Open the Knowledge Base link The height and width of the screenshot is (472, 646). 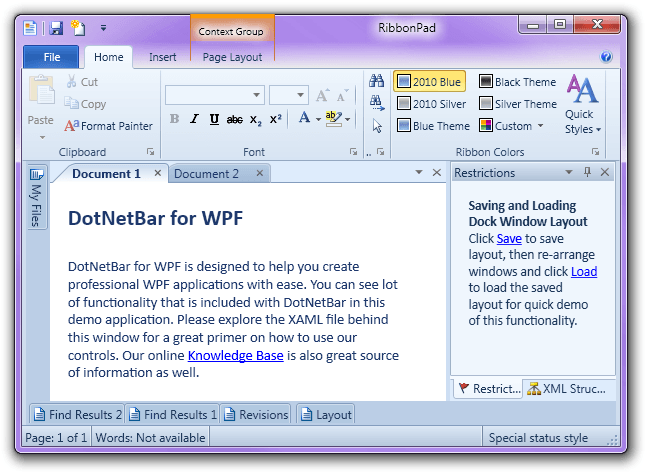click(236, 355)
